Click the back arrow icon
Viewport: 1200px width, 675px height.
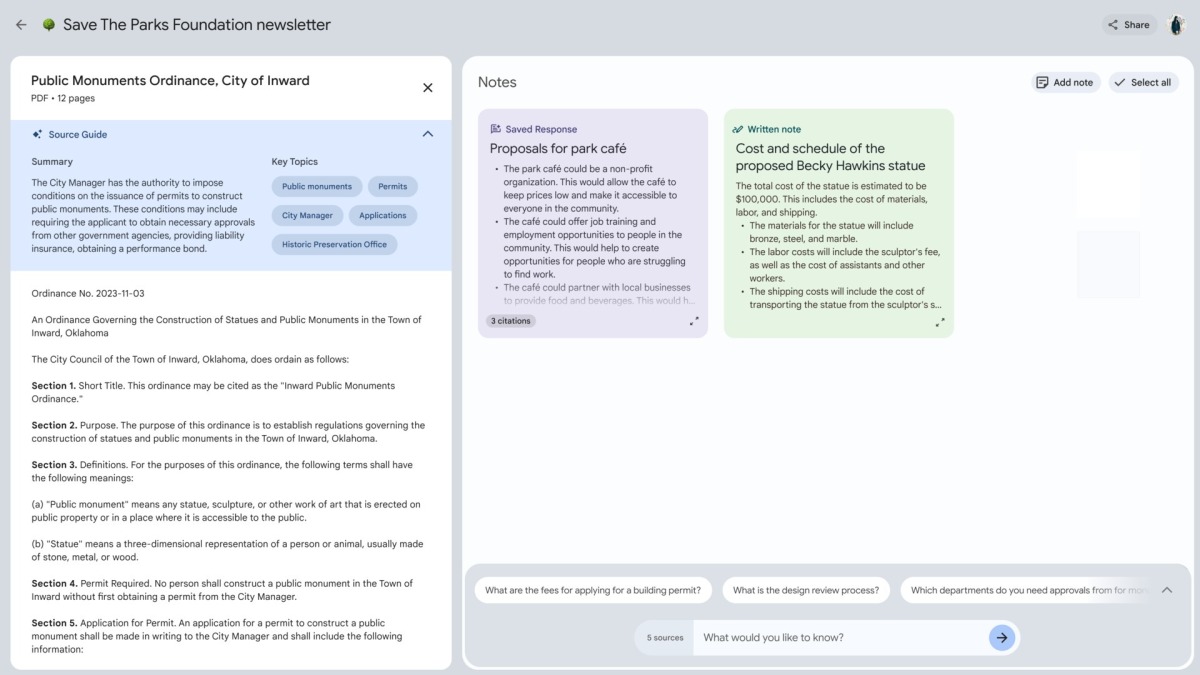pos(21,25)
